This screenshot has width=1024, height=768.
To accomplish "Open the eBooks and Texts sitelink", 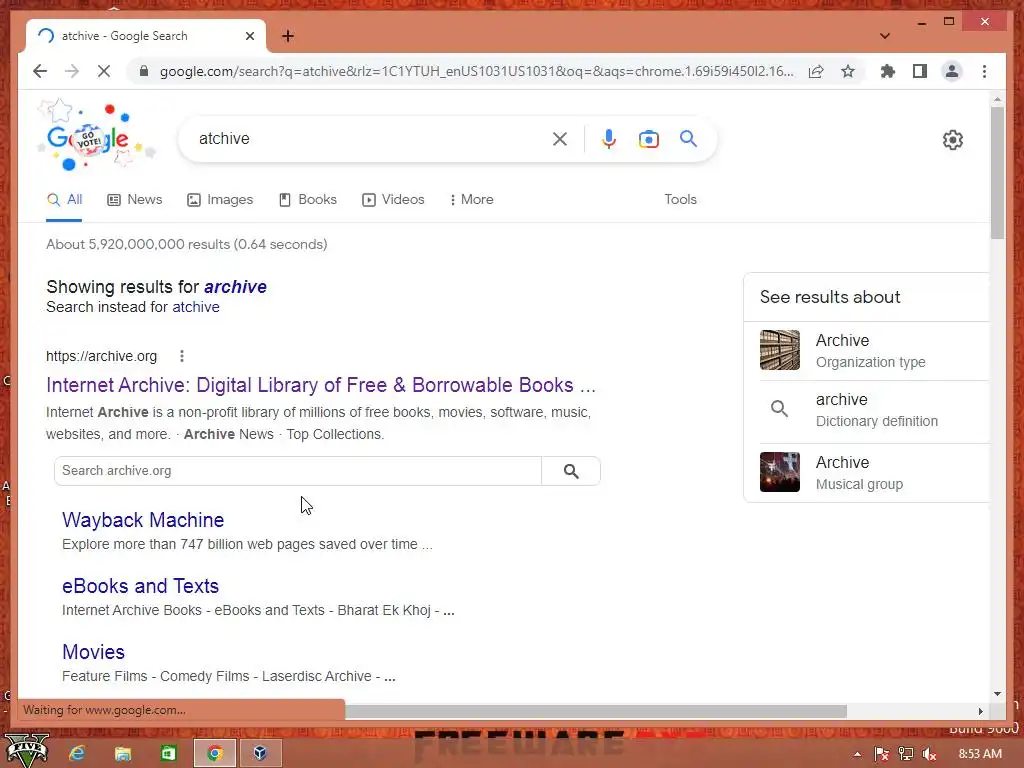I will click(140, 586).
